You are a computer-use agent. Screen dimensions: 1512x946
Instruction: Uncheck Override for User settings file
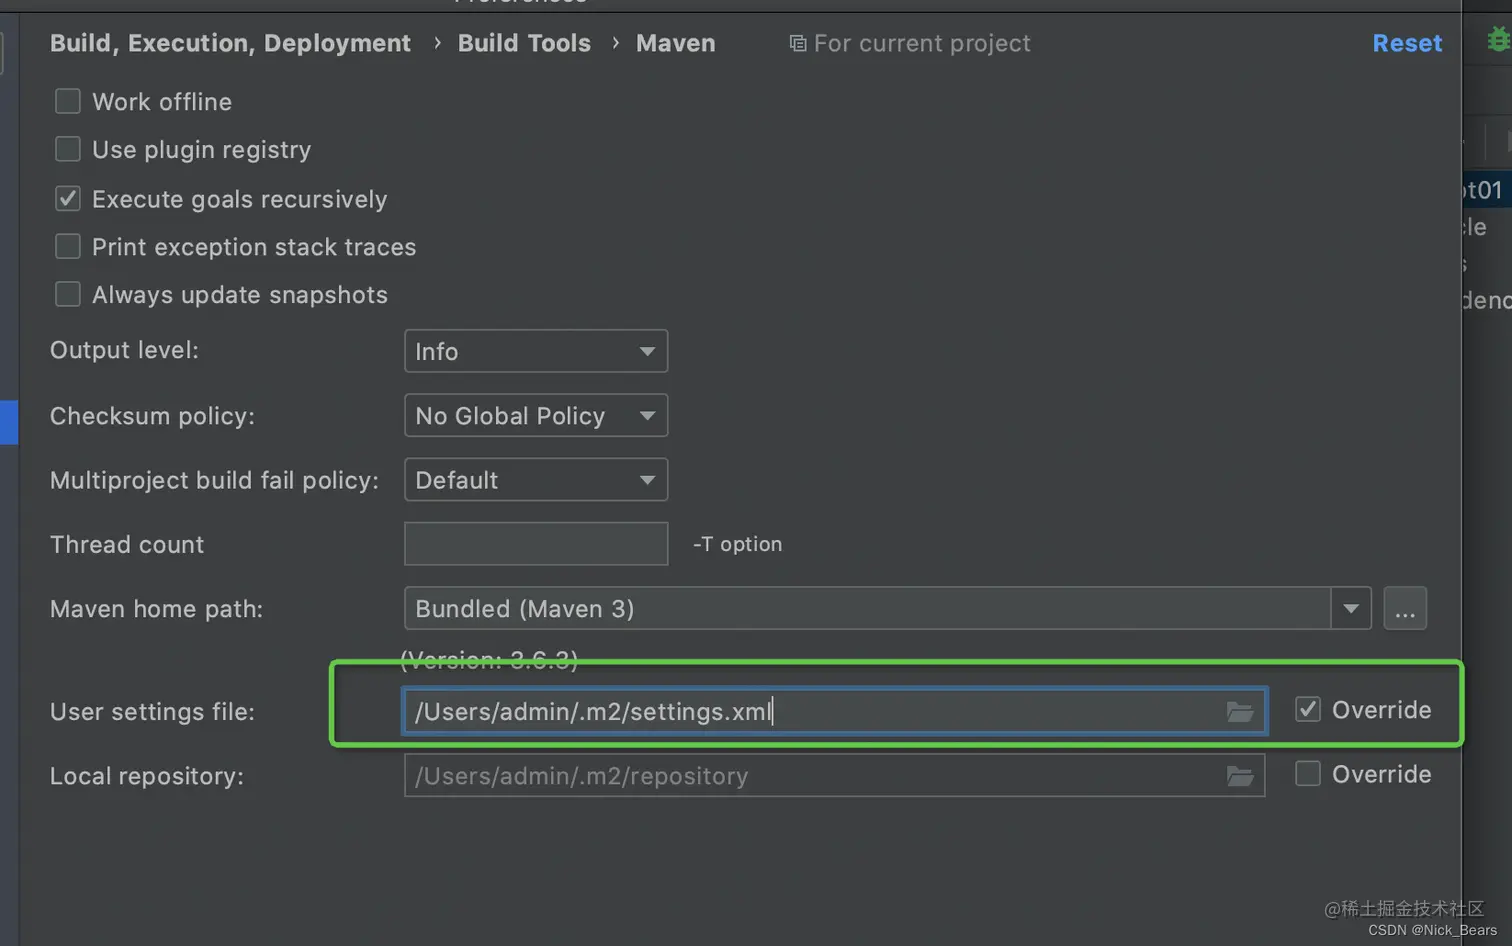[x=1308, y=709]
